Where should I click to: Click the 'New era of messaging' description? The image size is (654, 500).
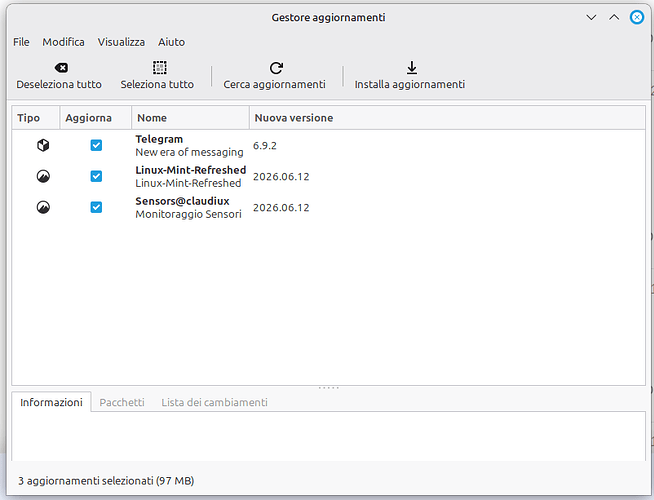[189, 152]
